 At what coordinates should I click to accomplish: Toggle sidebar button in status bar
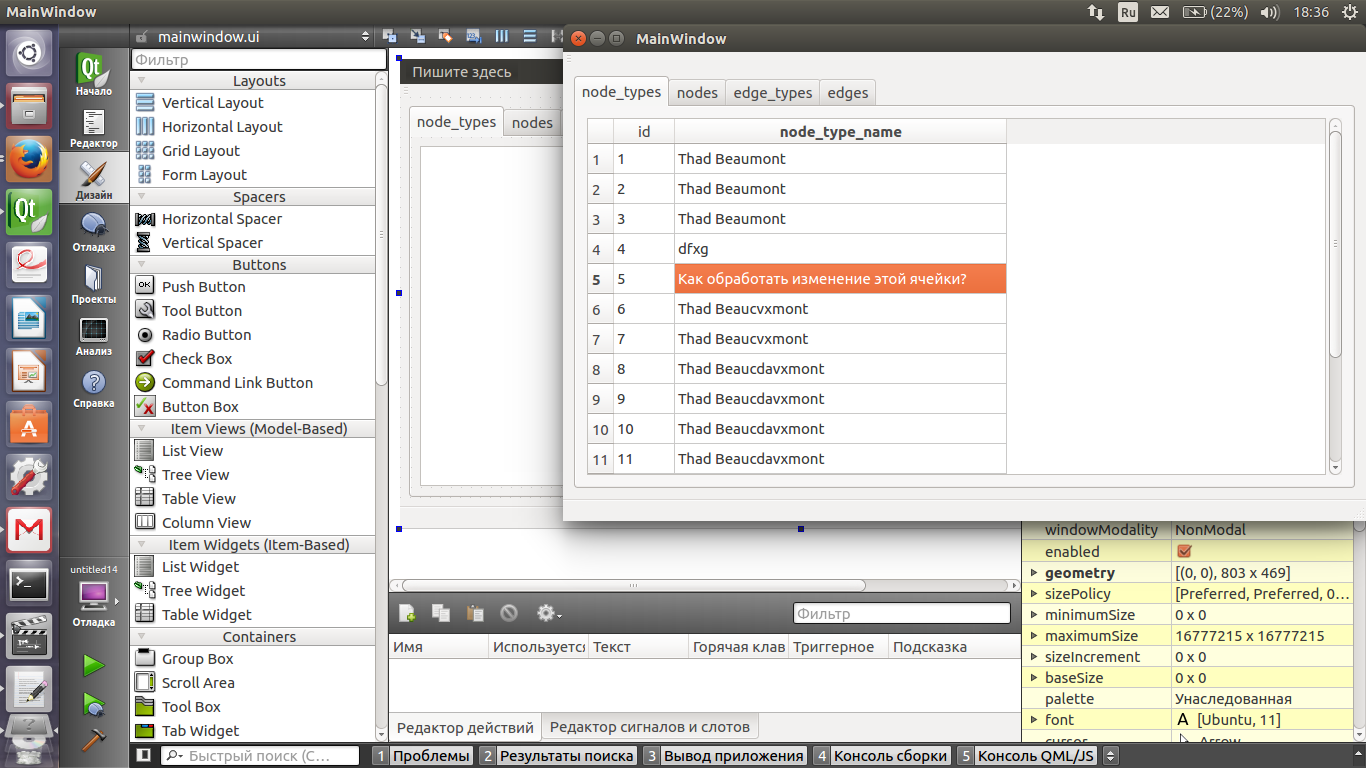tap(144, 756)
